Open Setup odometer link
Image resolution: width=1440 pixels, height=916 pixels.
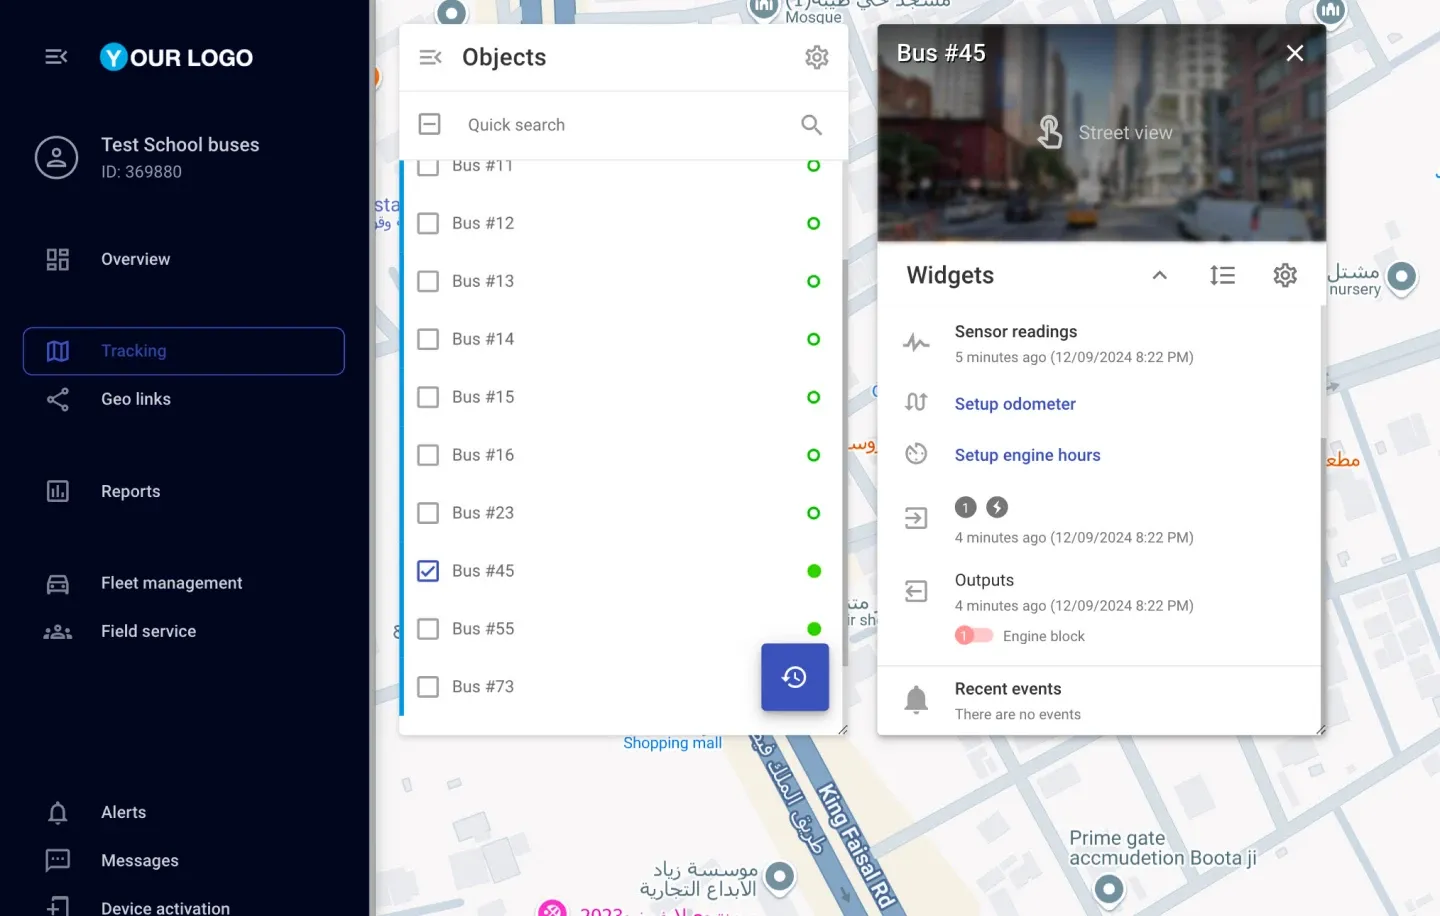pos(1015,404)
